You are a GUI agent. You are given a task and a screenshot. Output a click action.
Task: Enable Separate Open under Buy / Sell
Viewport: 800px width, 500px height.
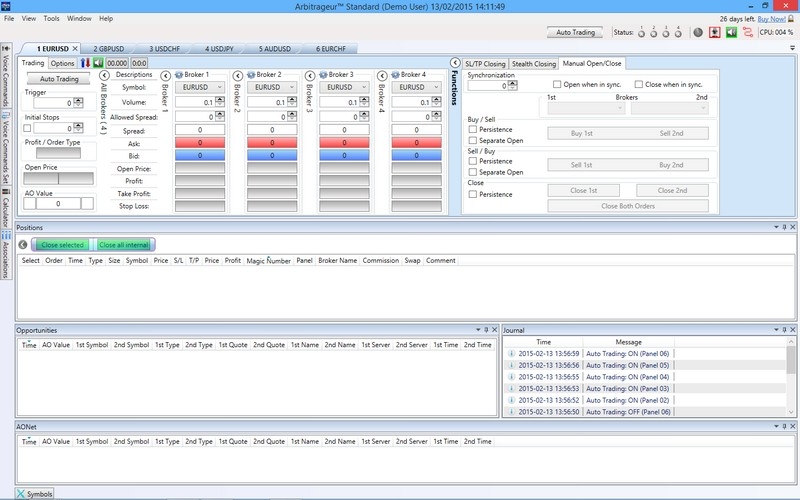coord(473,140)
